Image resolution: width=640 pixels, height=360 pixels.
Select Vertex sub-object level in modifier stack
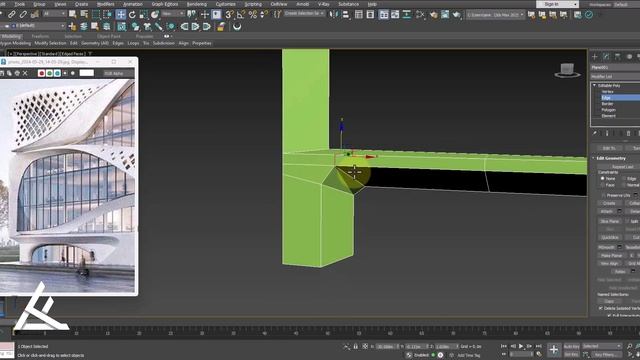point(607,92)
